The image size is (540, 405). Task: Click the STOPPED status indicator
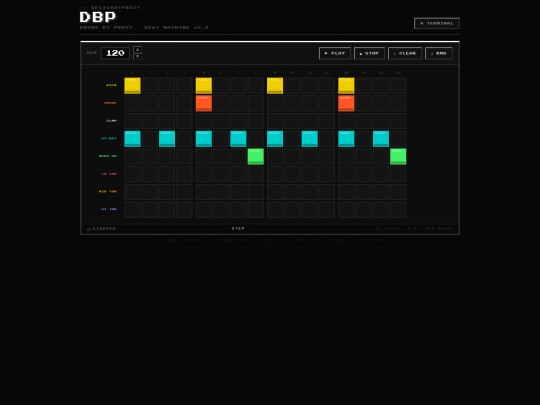click(102, 229)
